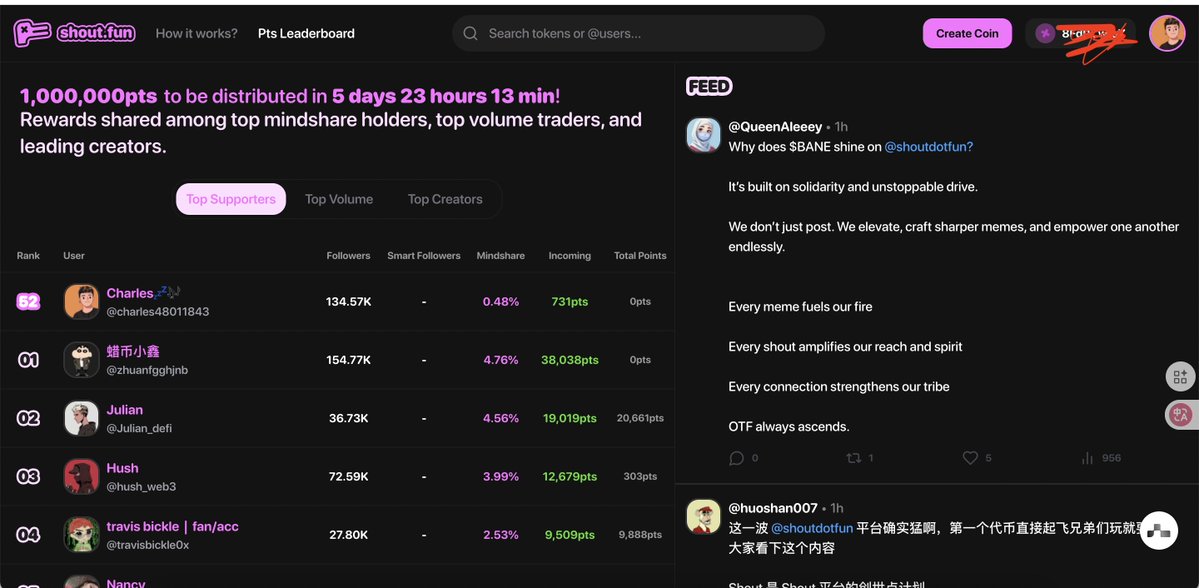Click travis bickle's avatar
Screen dimensions: 1199x588
coord(81,534)
